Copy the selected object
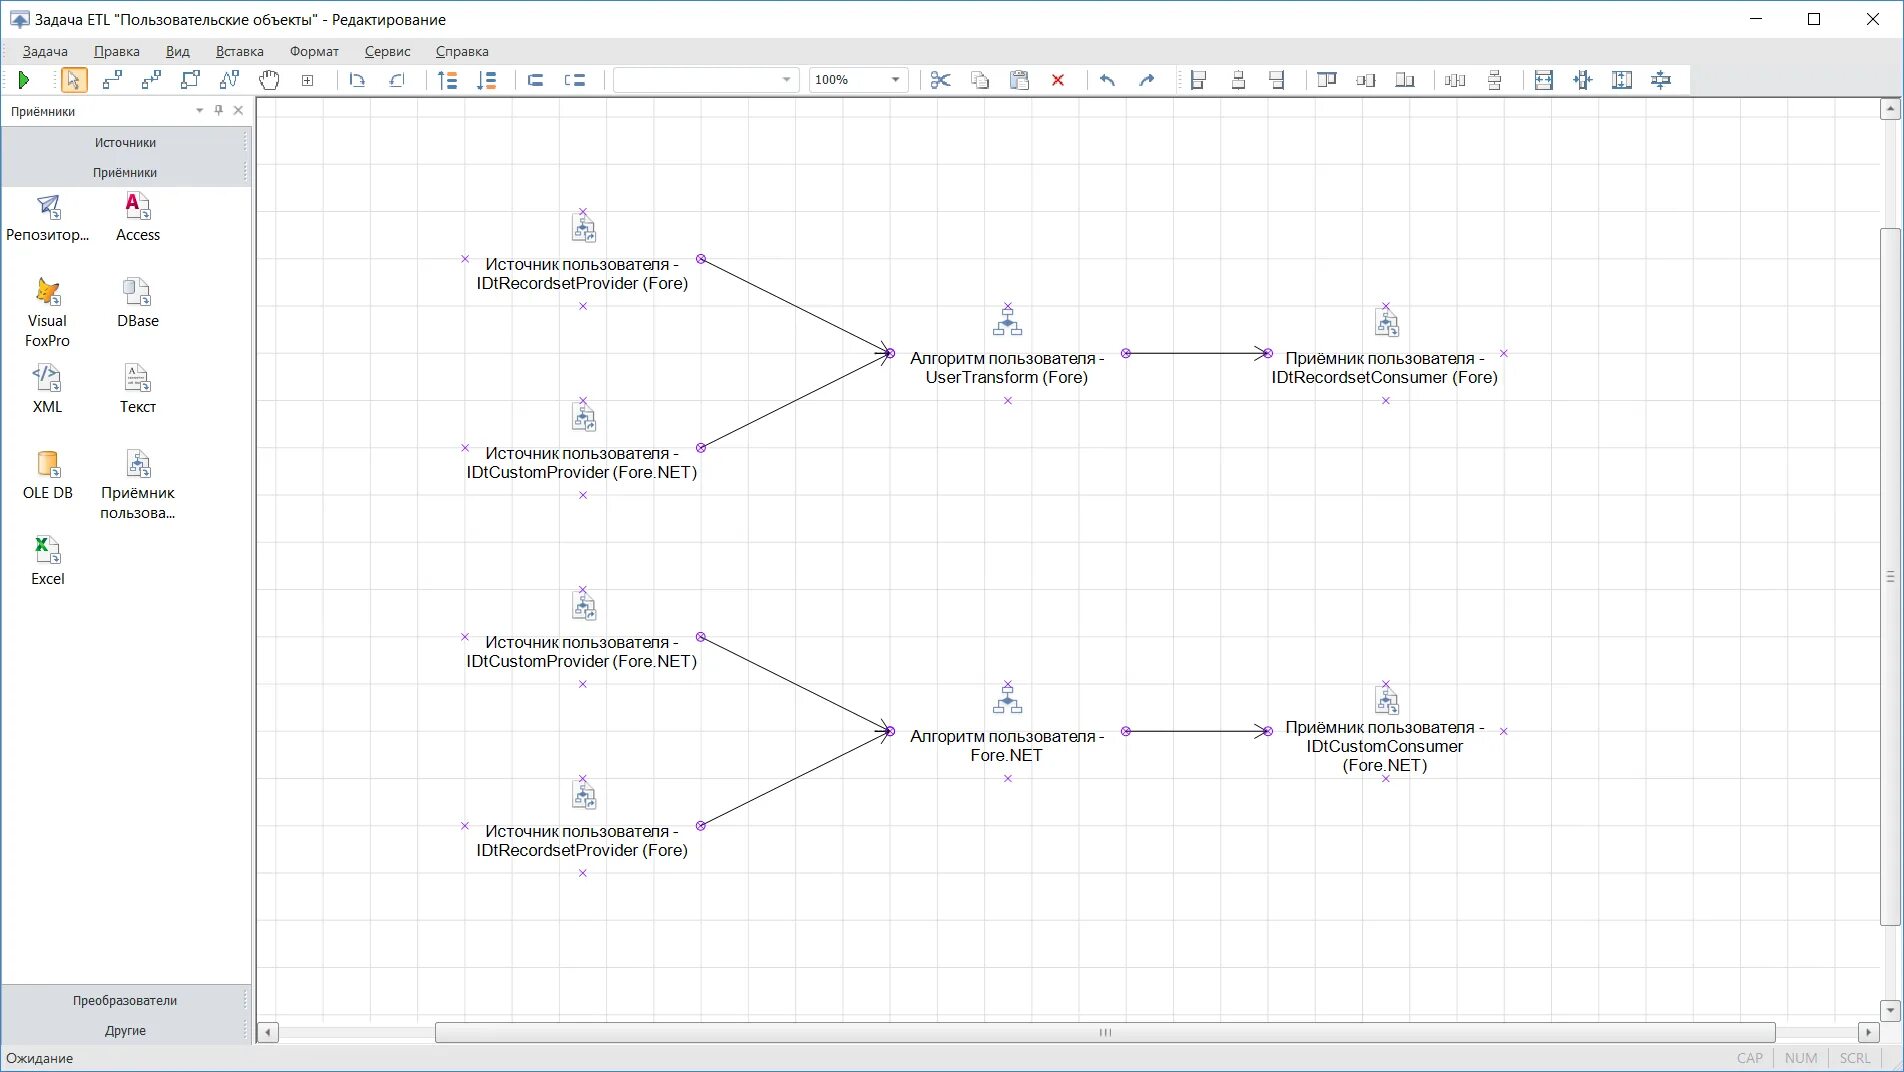The height and width of the screenshot is (1072, 1904). (x=980, y=80)
